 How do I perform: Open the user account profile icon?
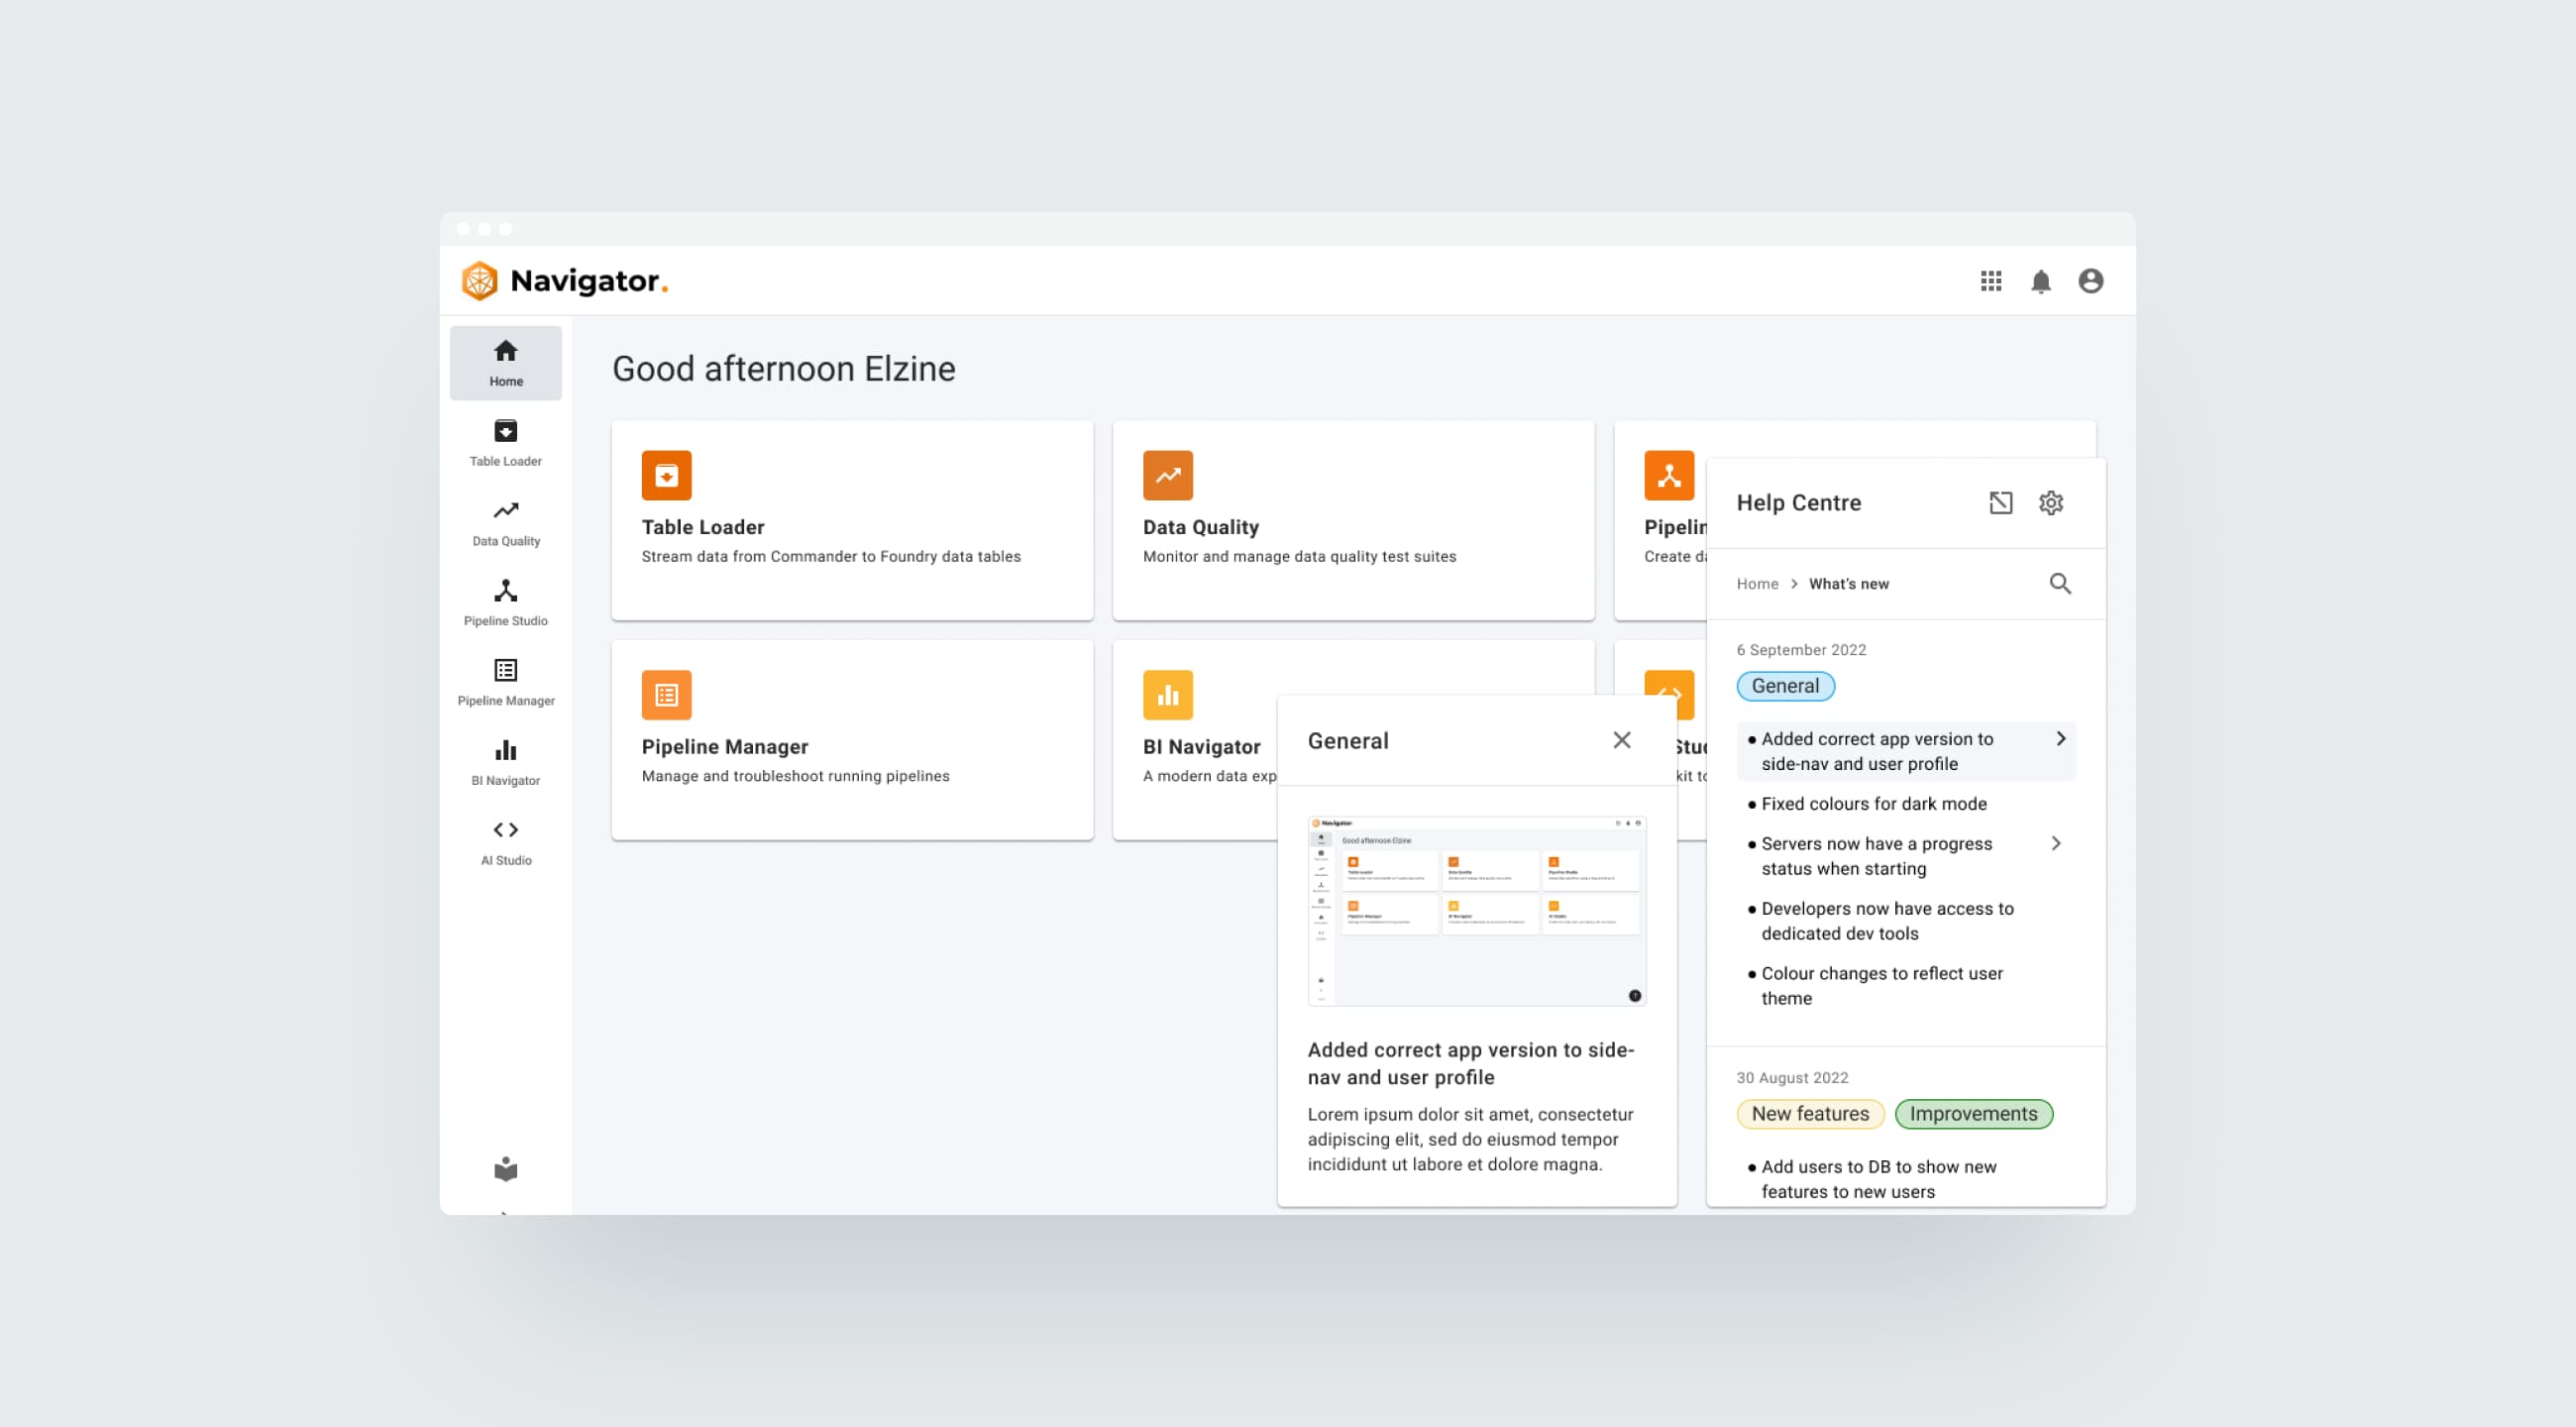pyautogui.click(x=2090, y=281)
